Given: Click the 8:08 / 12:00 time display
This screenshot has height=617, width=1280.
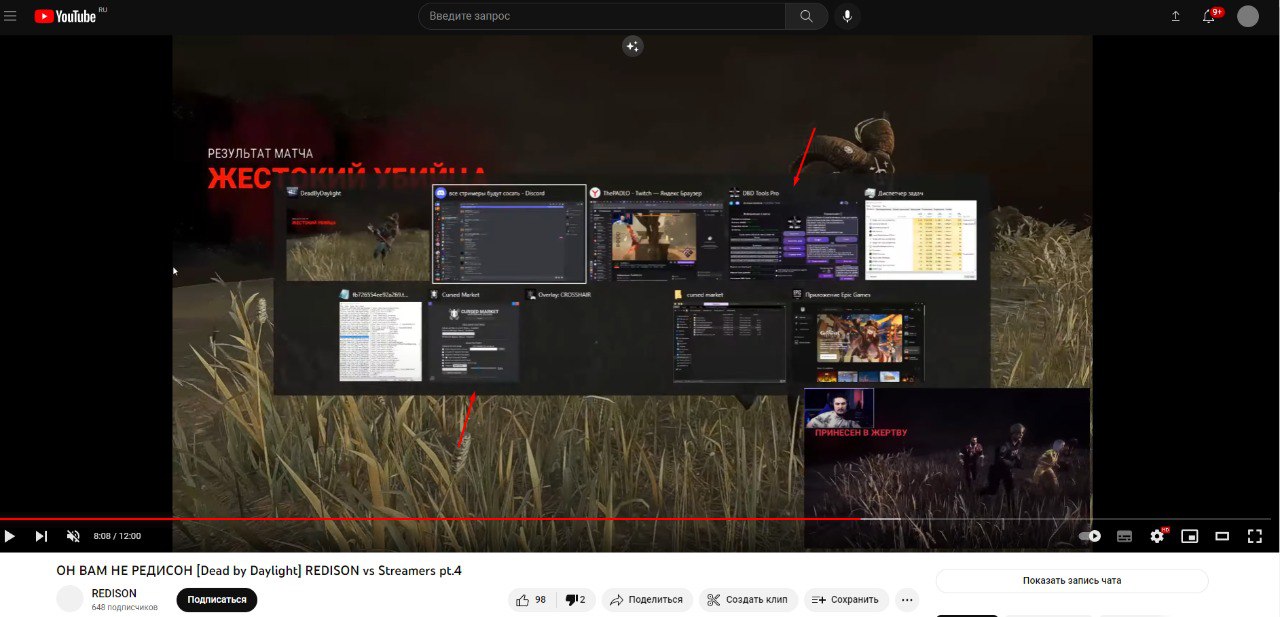Looking at the screenshot, I should 117,536.
